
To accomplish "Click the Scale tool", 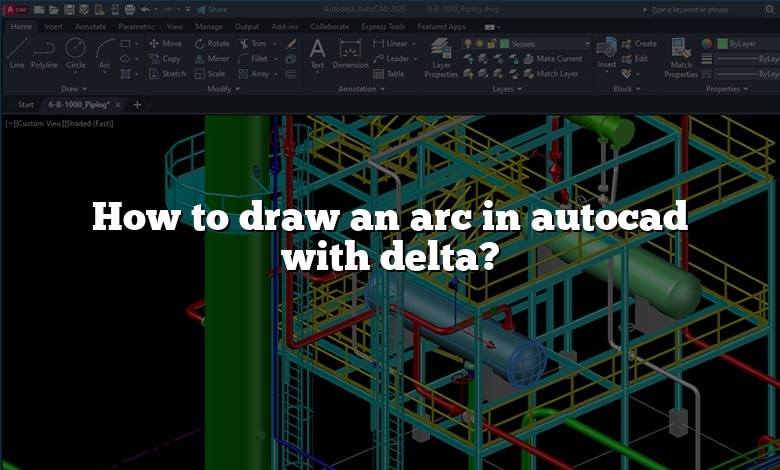I will [x=210, y=74].
